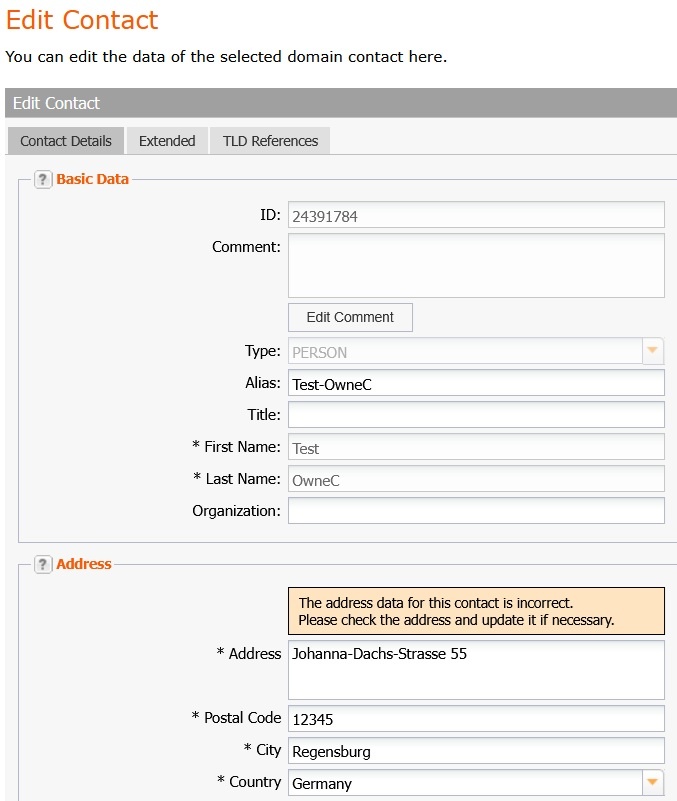Click the City field showing Regensburg
The image size is (677, 801).
tap(476, 750)
